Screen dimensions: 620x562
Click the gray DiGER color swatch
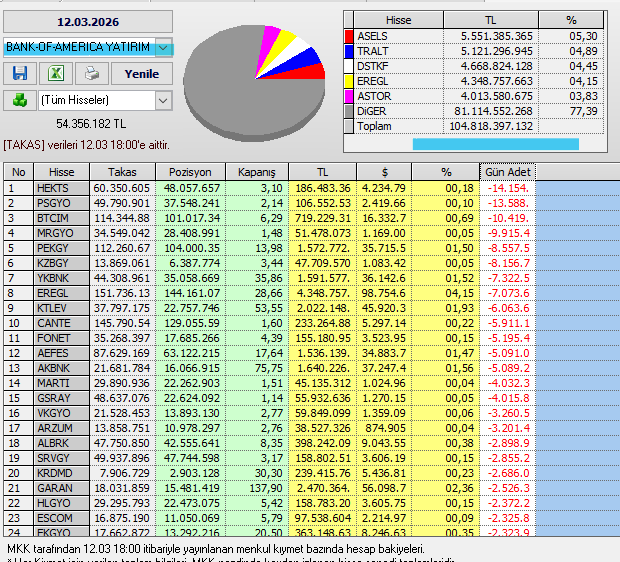[x=349, y=112]
